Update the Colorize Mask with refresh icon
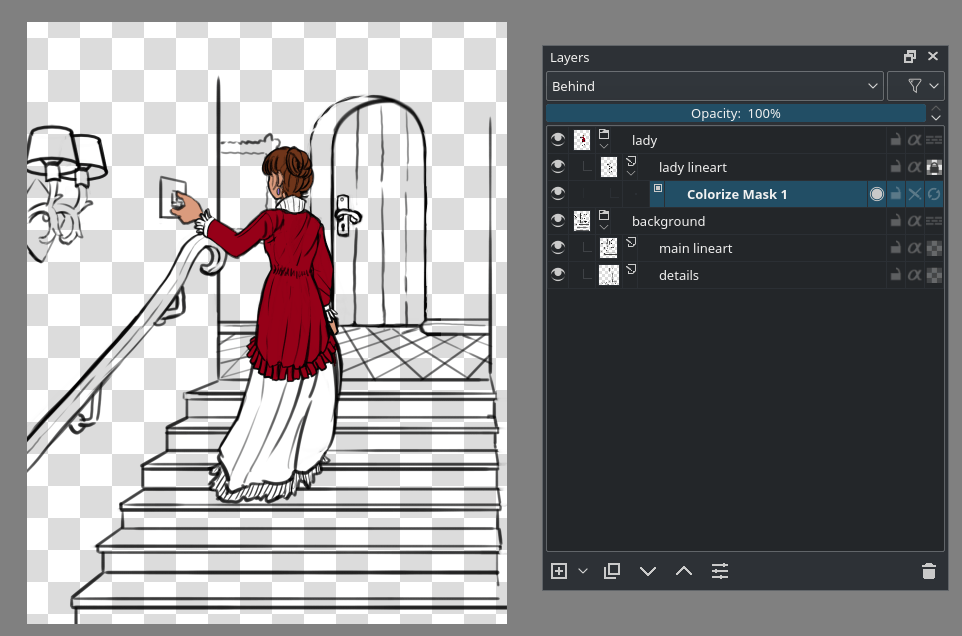 [x=933, y=194]
